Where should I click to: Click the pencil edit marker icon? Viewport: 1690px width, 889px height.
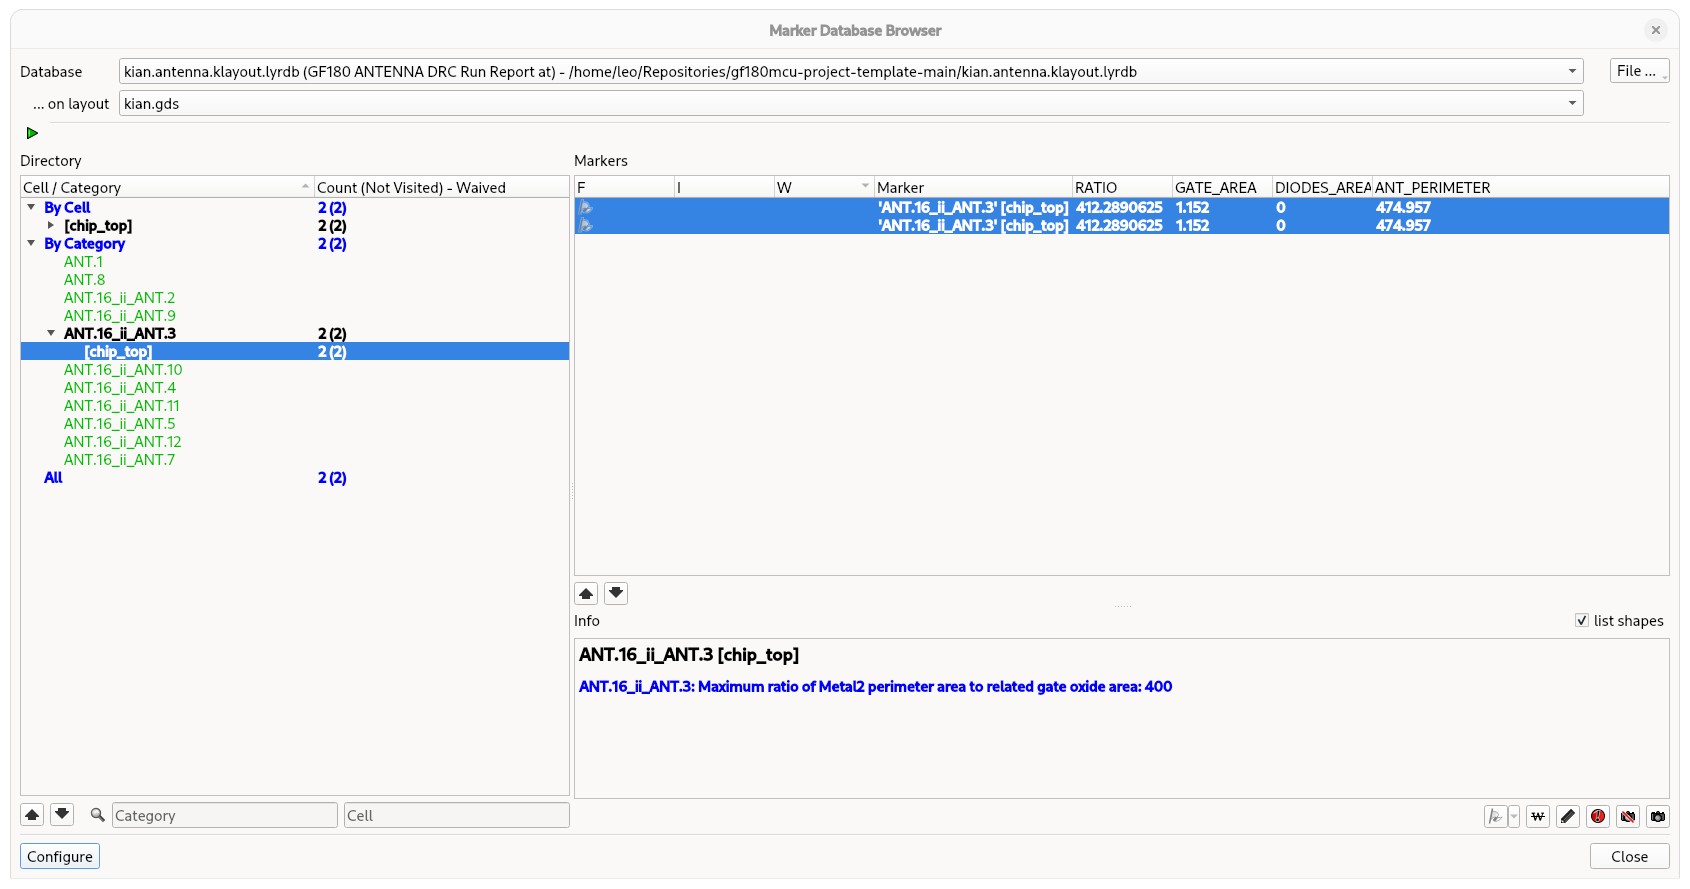coord(1568,816)
